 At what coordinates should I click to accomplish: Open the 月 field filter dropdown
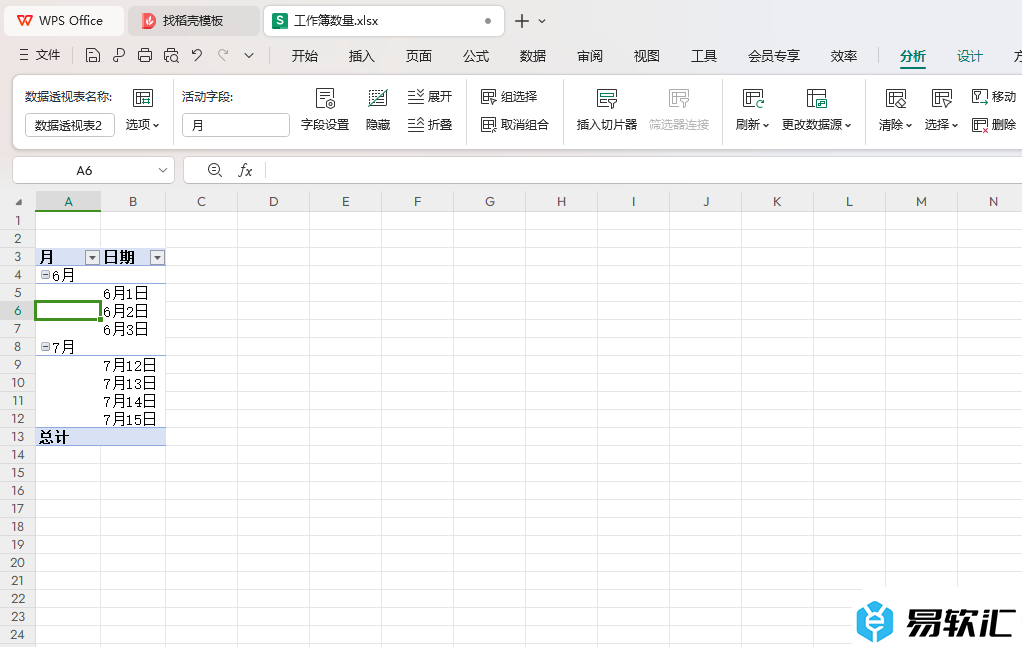point(92,257)
